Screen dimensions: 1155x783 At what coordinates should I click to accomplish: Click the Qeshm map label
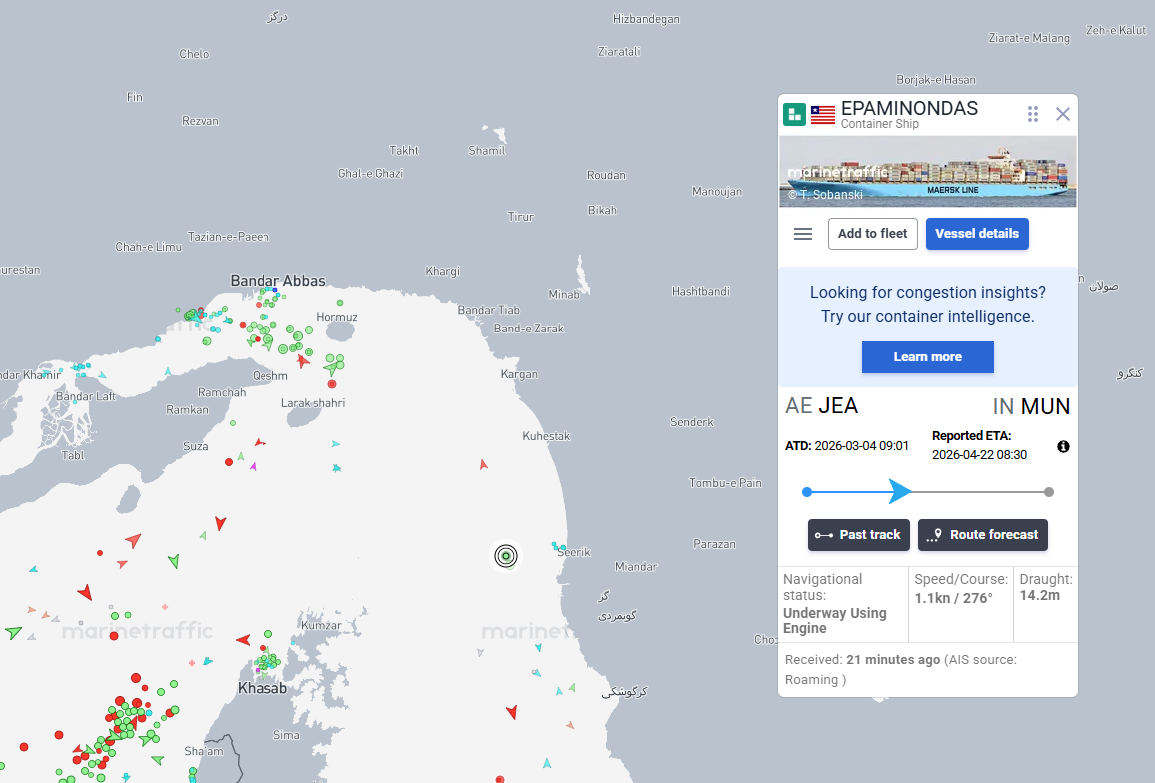click(270, 376)
